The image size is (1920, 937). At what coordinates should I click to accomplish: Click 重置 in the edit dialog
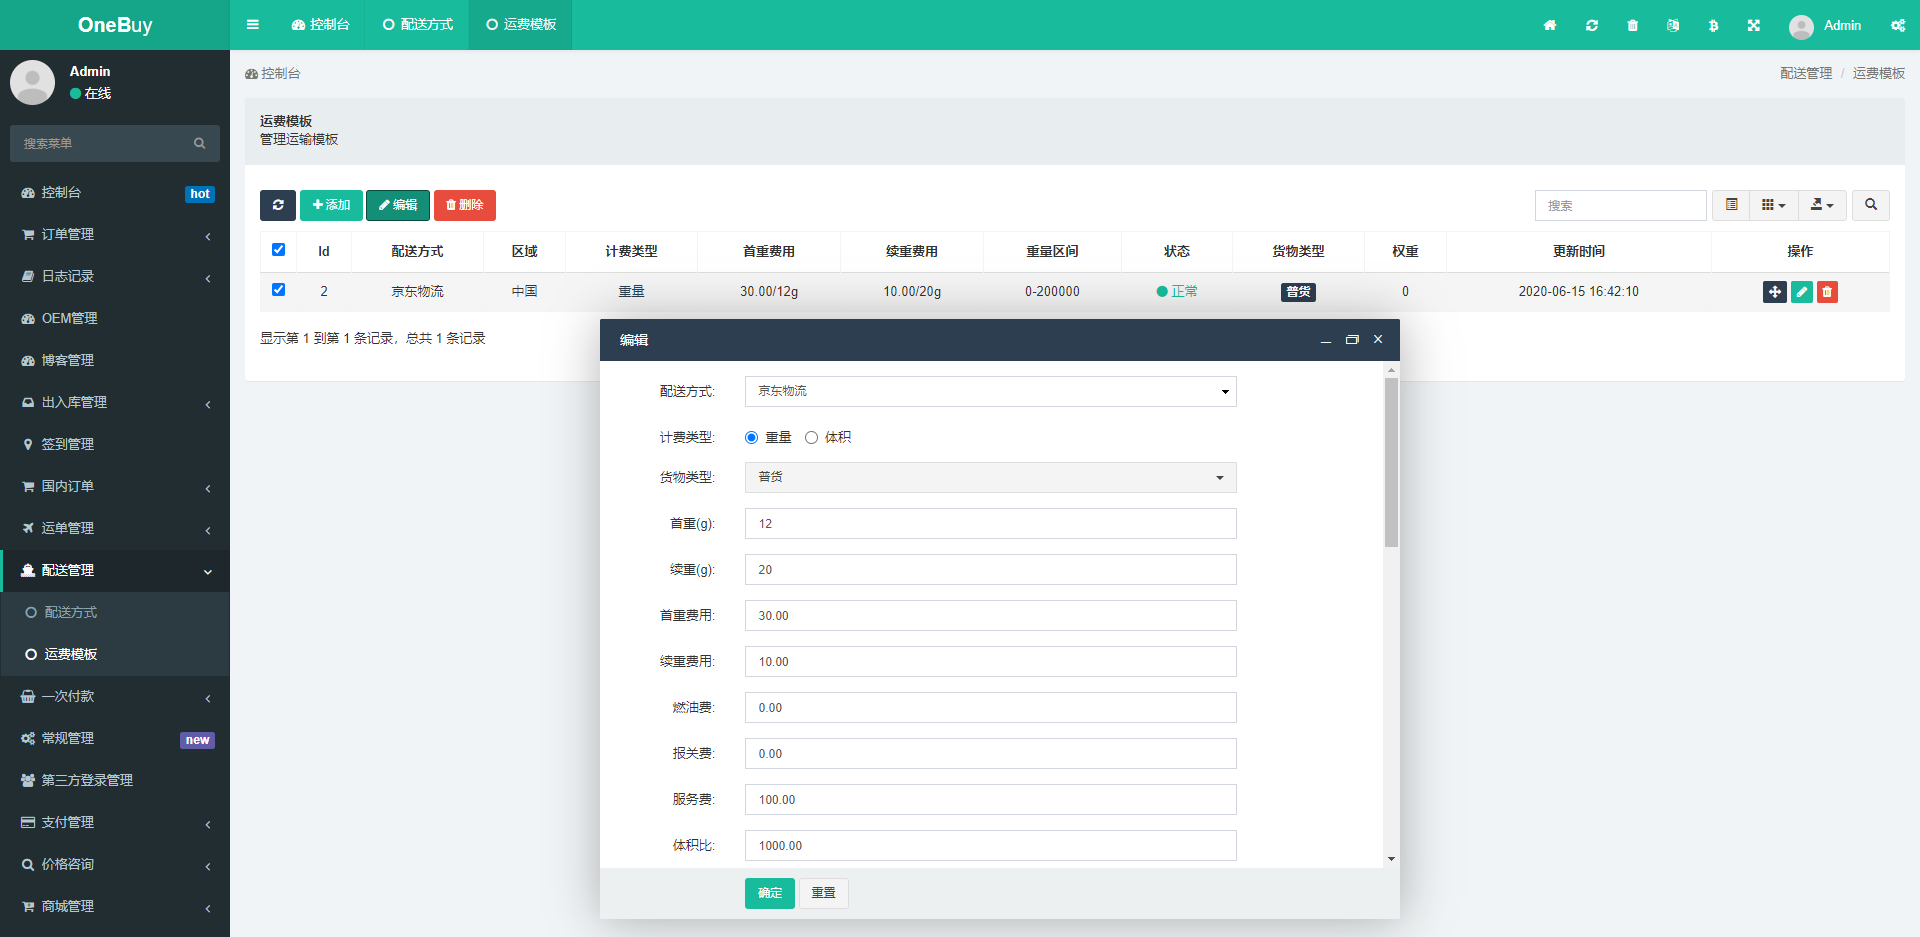tap(824, 893)
